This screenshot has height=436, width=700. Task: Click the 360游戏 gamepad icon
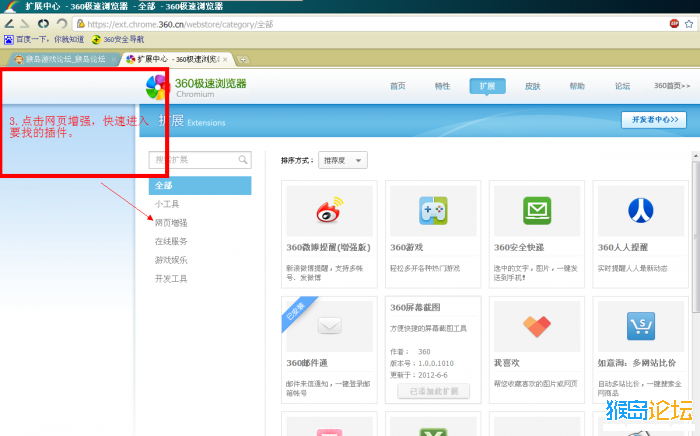(x=433, y=210)
